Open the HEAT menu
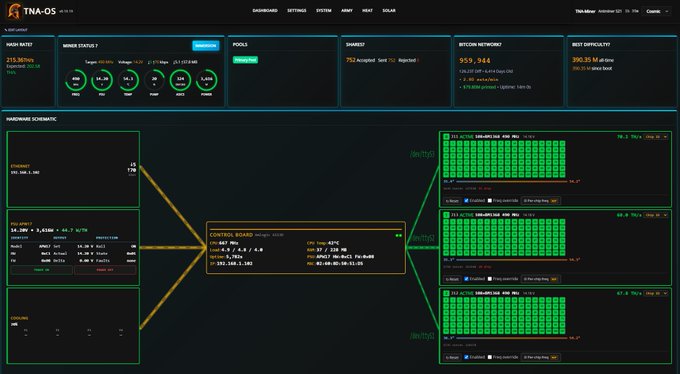Viewport: 680px width, 374px height. (x=367, y=10)
